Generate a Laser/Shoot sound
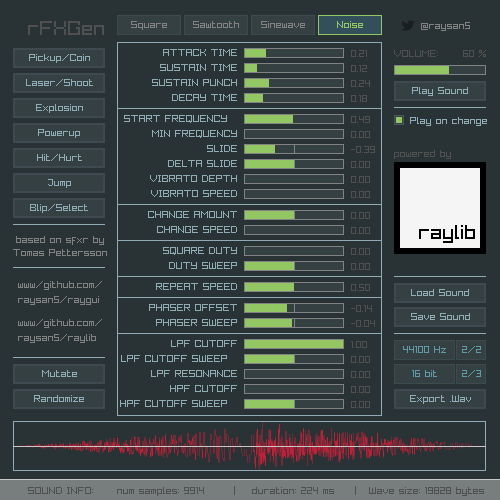The width and height of the screenshot is (500, 500). point(59,83)
